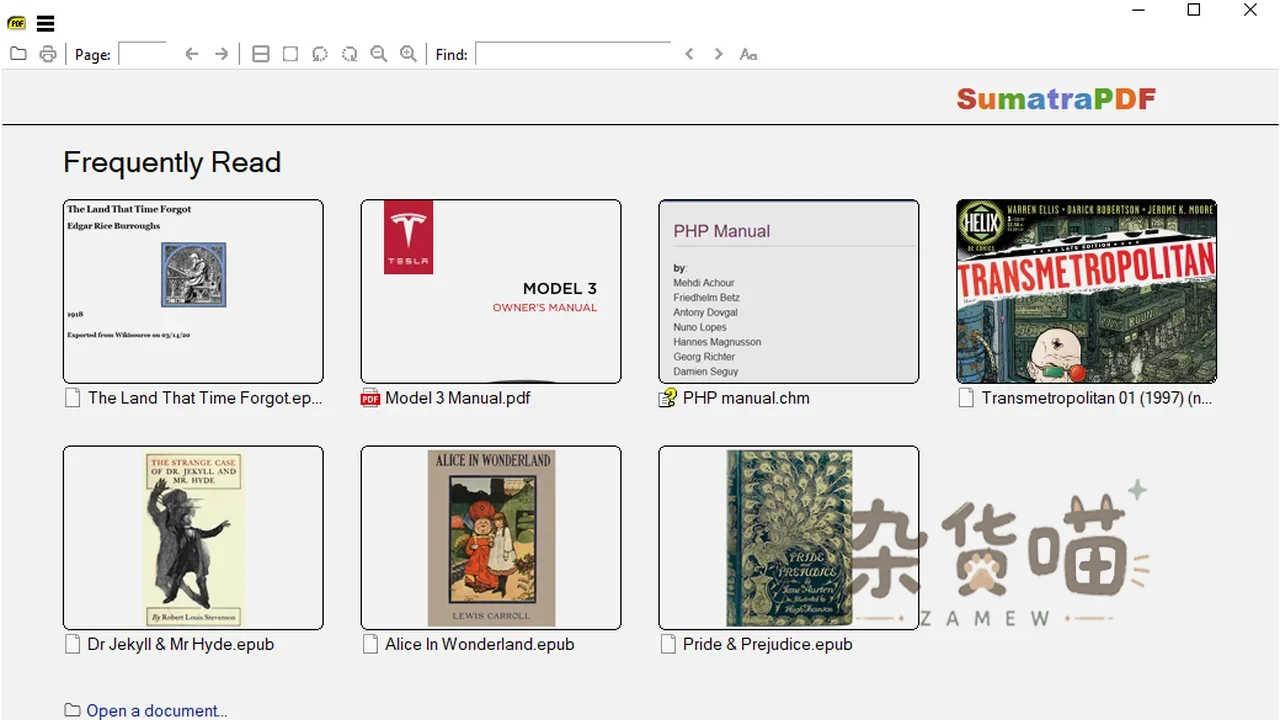Click file icon beside Alice In Wonderland.epub
Image resolution: width=1280 pixels, height=720 pixels.
click(370, 645)
